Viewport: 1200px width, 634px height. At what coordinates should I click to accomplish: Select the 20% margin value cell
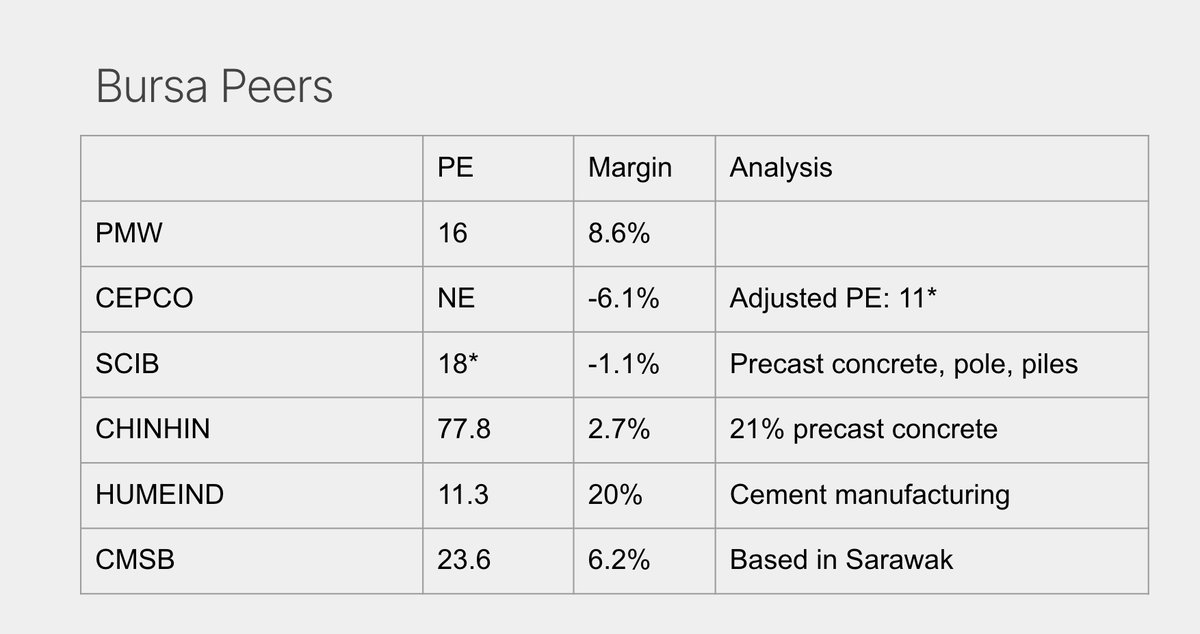615,494
